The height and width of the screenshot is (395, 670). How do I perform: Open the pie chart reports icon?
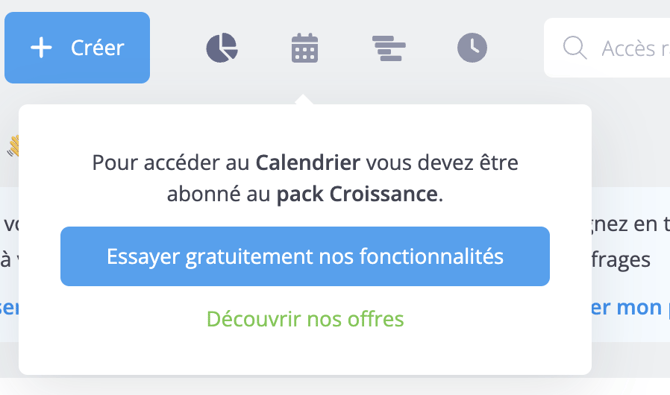click(x=222, y=48)
